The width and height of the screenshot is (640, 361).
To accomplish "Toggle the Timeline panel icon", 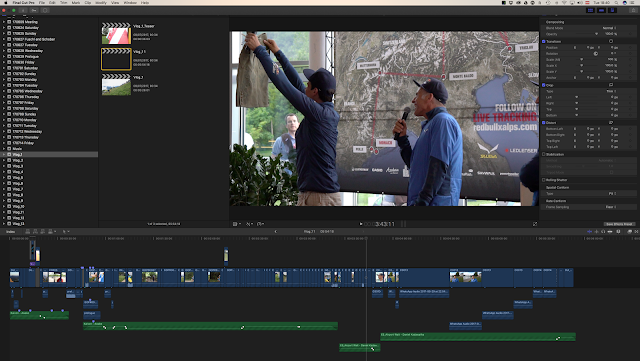I will point(601,10).
